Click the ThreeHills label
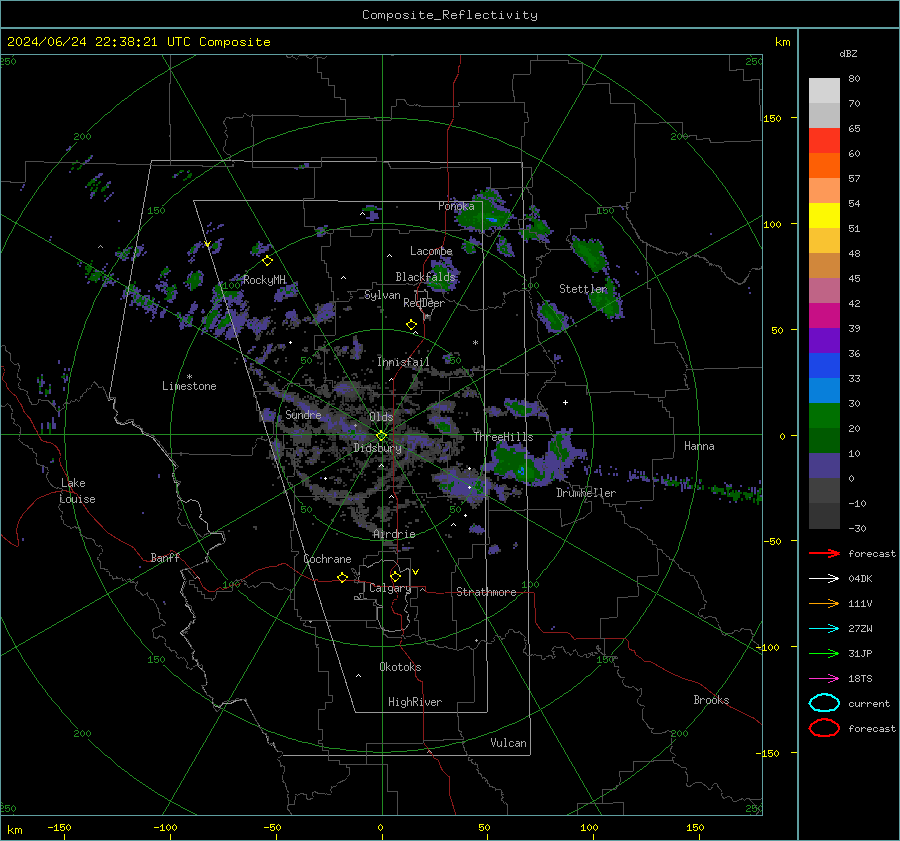The width and height of the screenshot is (900, 841). coord(503,437)
